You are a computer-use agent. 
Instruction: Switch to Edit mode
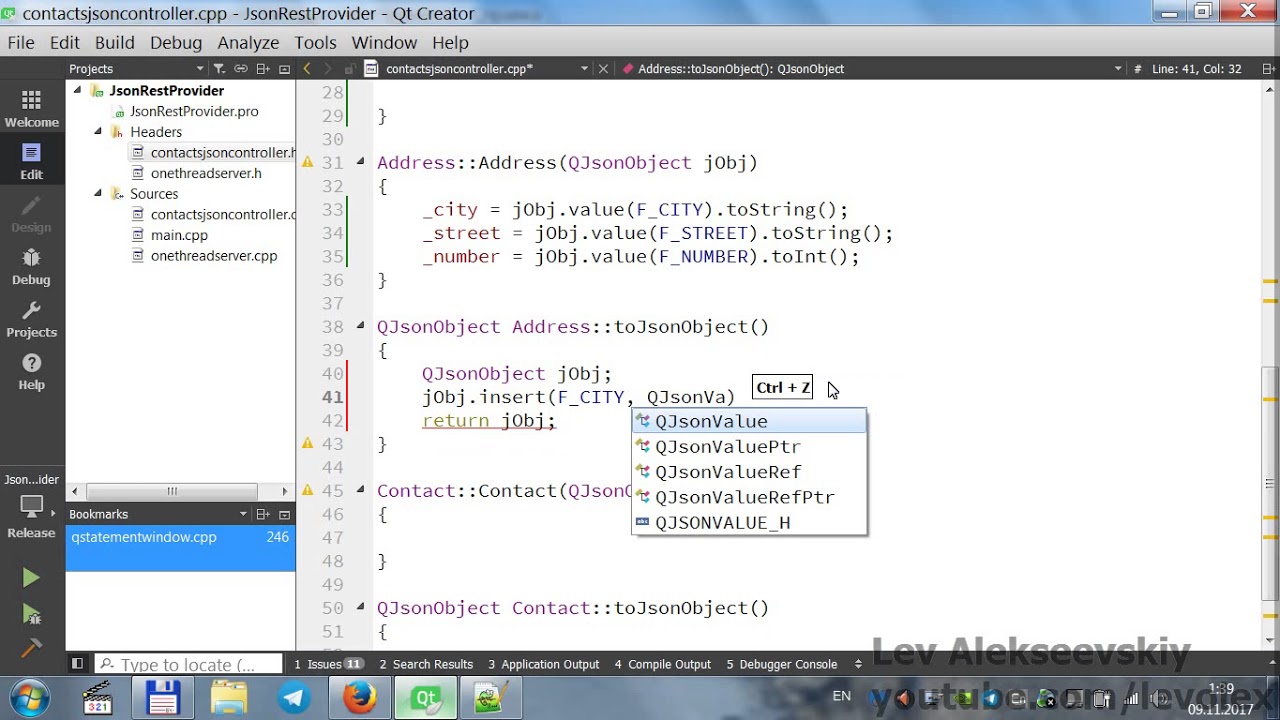click(x=31, y=162)
